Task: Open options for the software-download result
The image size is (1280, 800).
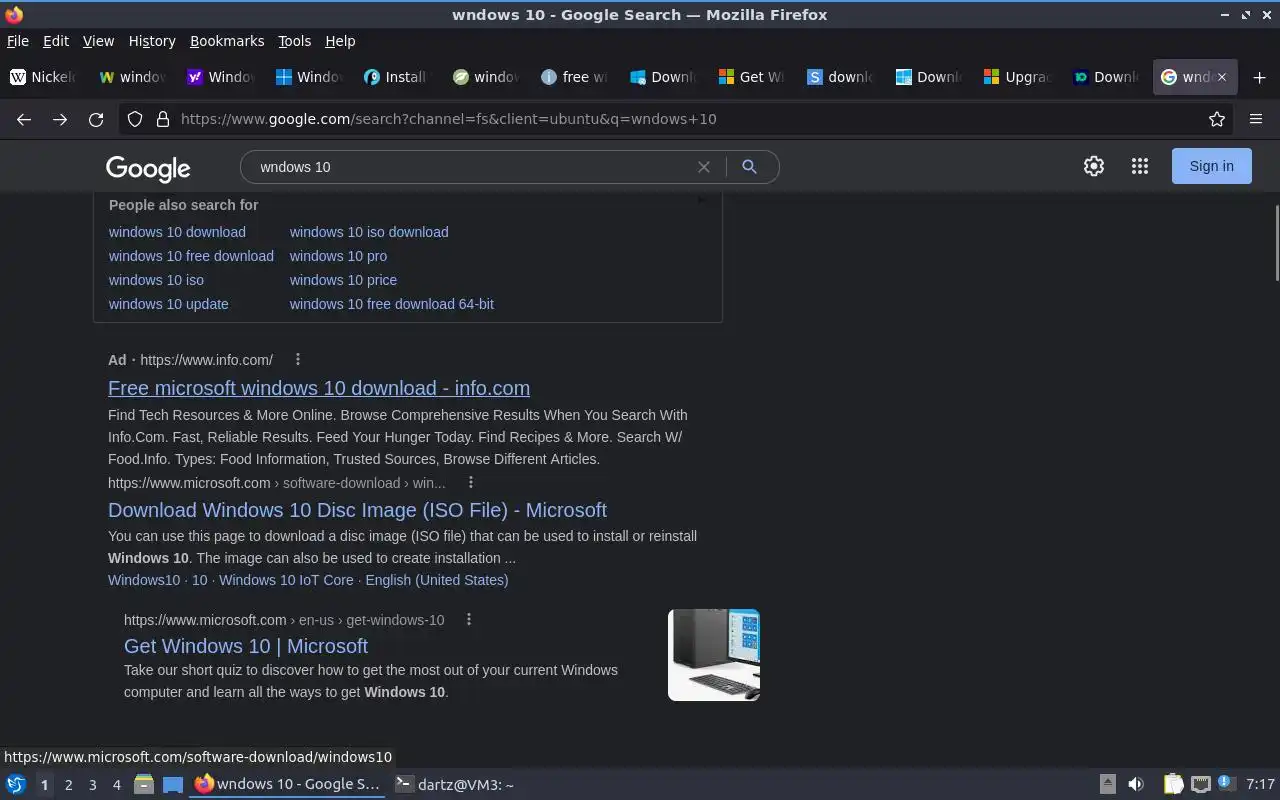Action: (x=470, y=482)
